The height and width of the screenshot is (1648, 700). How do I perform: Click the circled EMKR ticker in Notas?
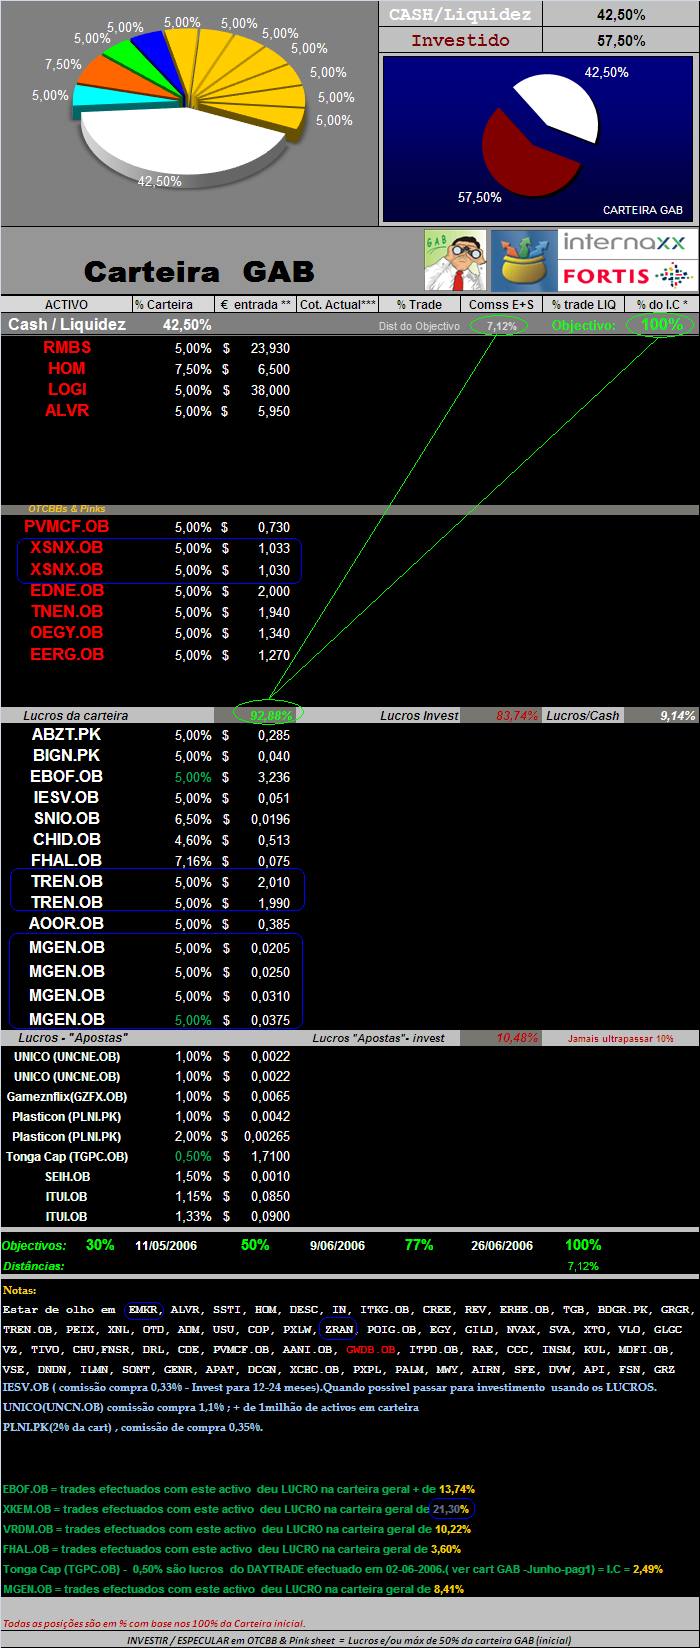click(143, 1309)
